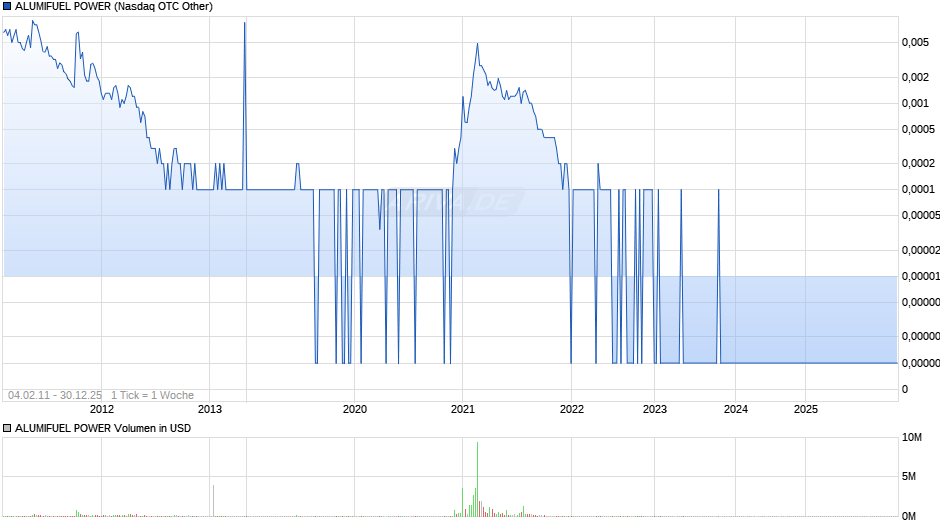Select the 2022 x-axis label
Viewport: 940px width, 526px height.
[x=571, y=409]
